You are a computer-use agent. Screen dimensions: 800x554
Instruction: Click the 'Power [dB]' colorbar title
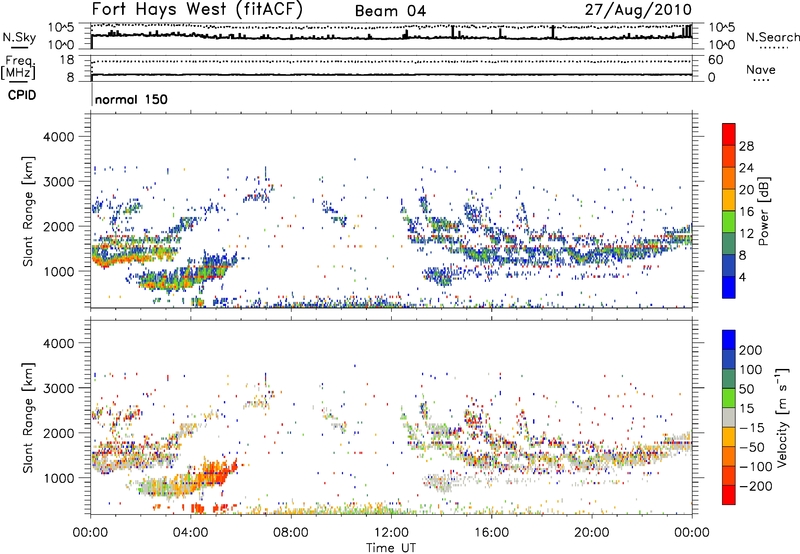pyautogui.click(x=763, y=211)
